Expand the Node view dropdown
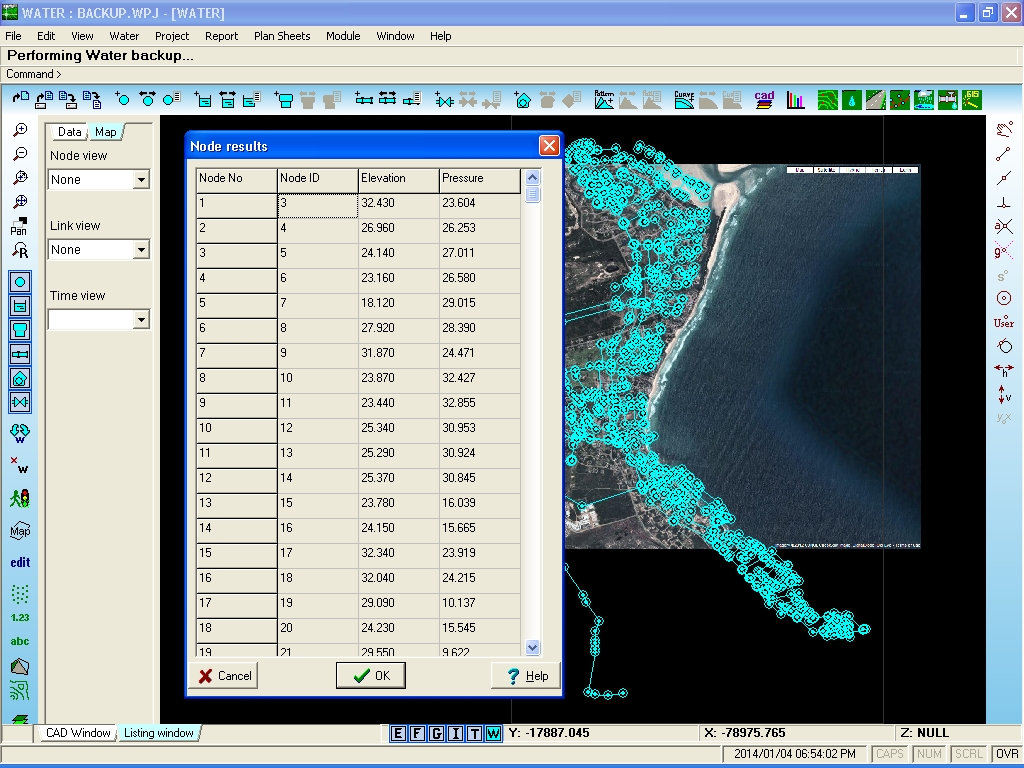 point(141,180)
